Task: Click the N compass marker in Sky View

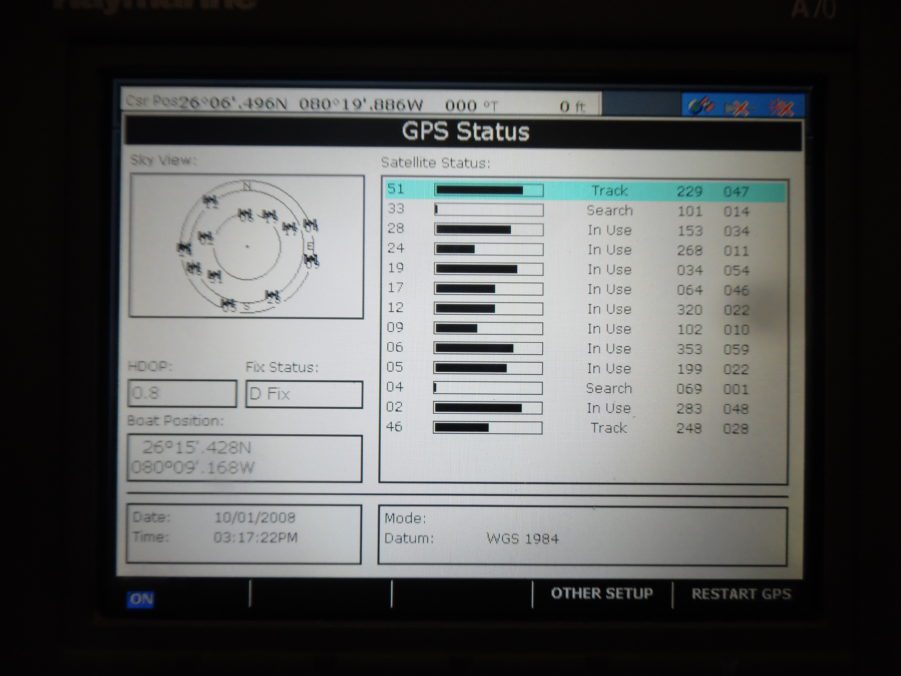Action: pos(247,187)
